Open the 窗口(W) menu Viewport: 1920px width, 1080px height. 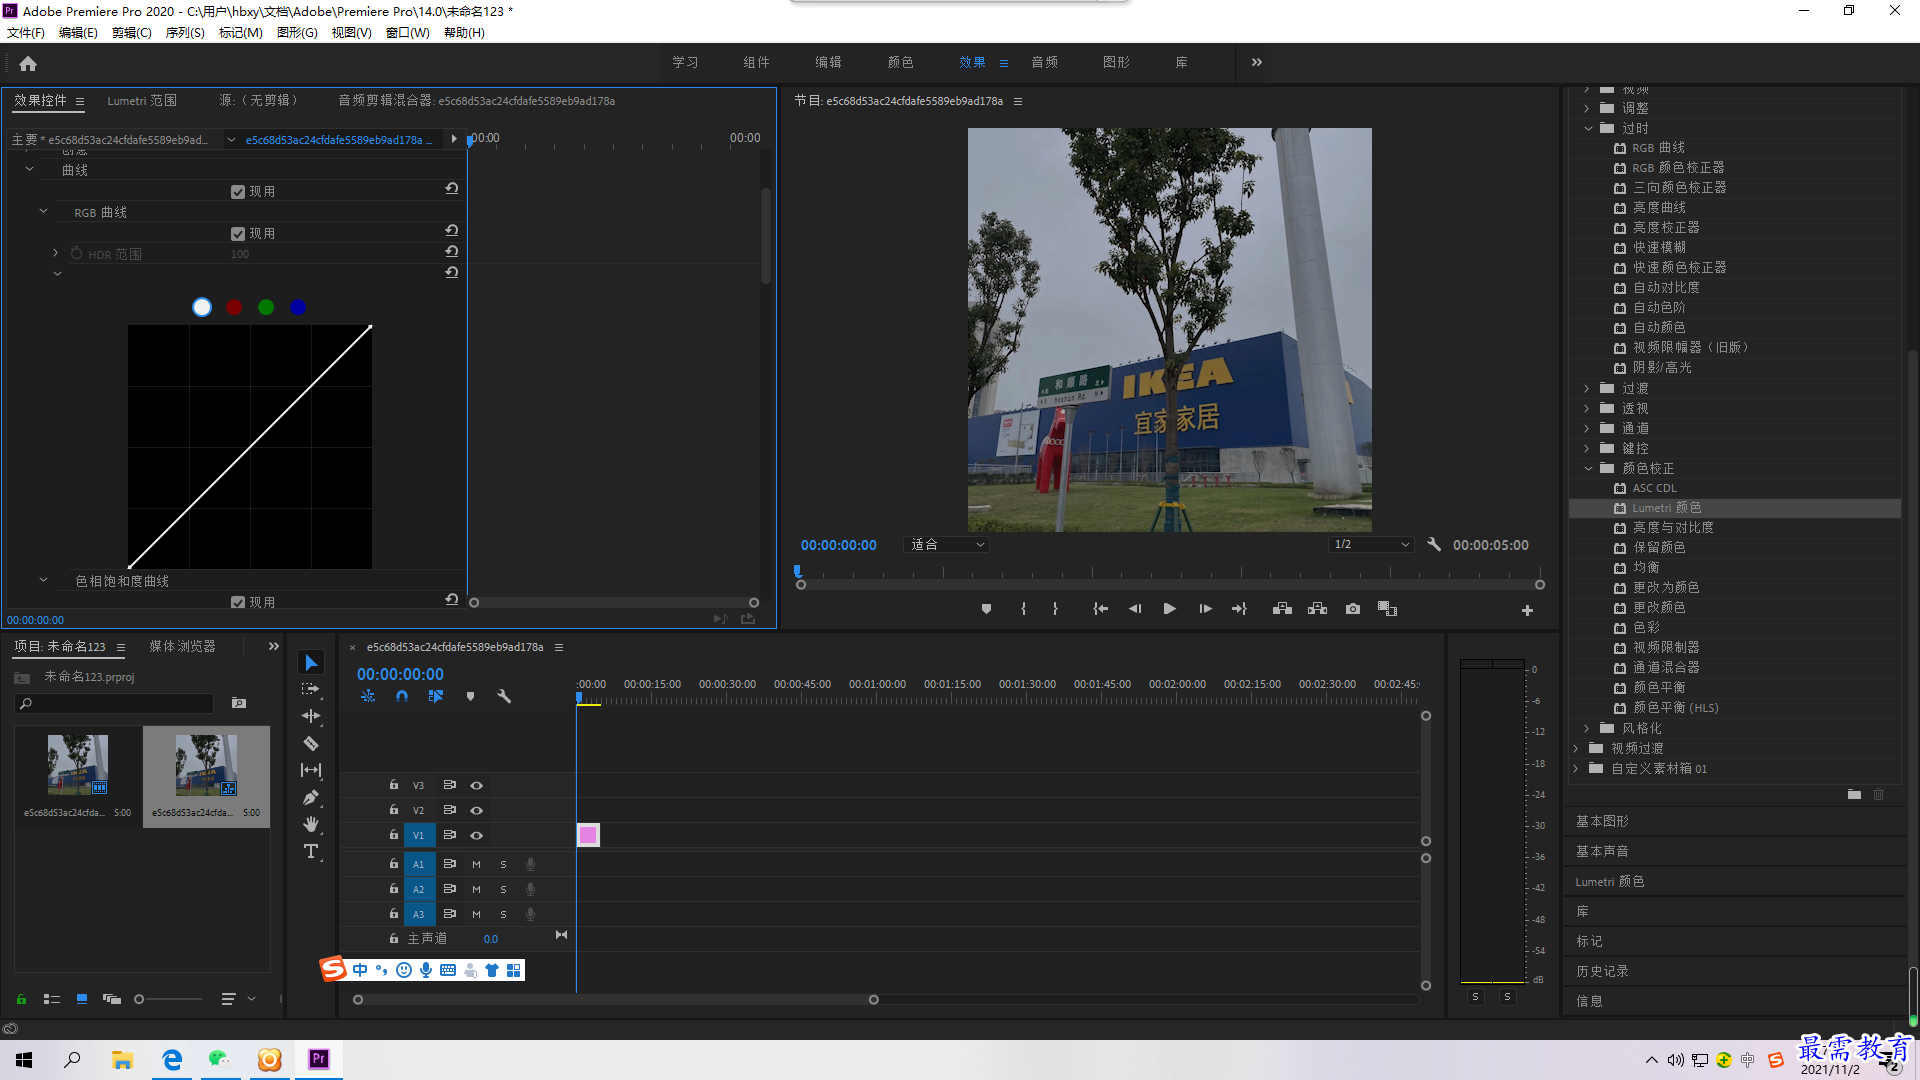click(x=408, y=33)
